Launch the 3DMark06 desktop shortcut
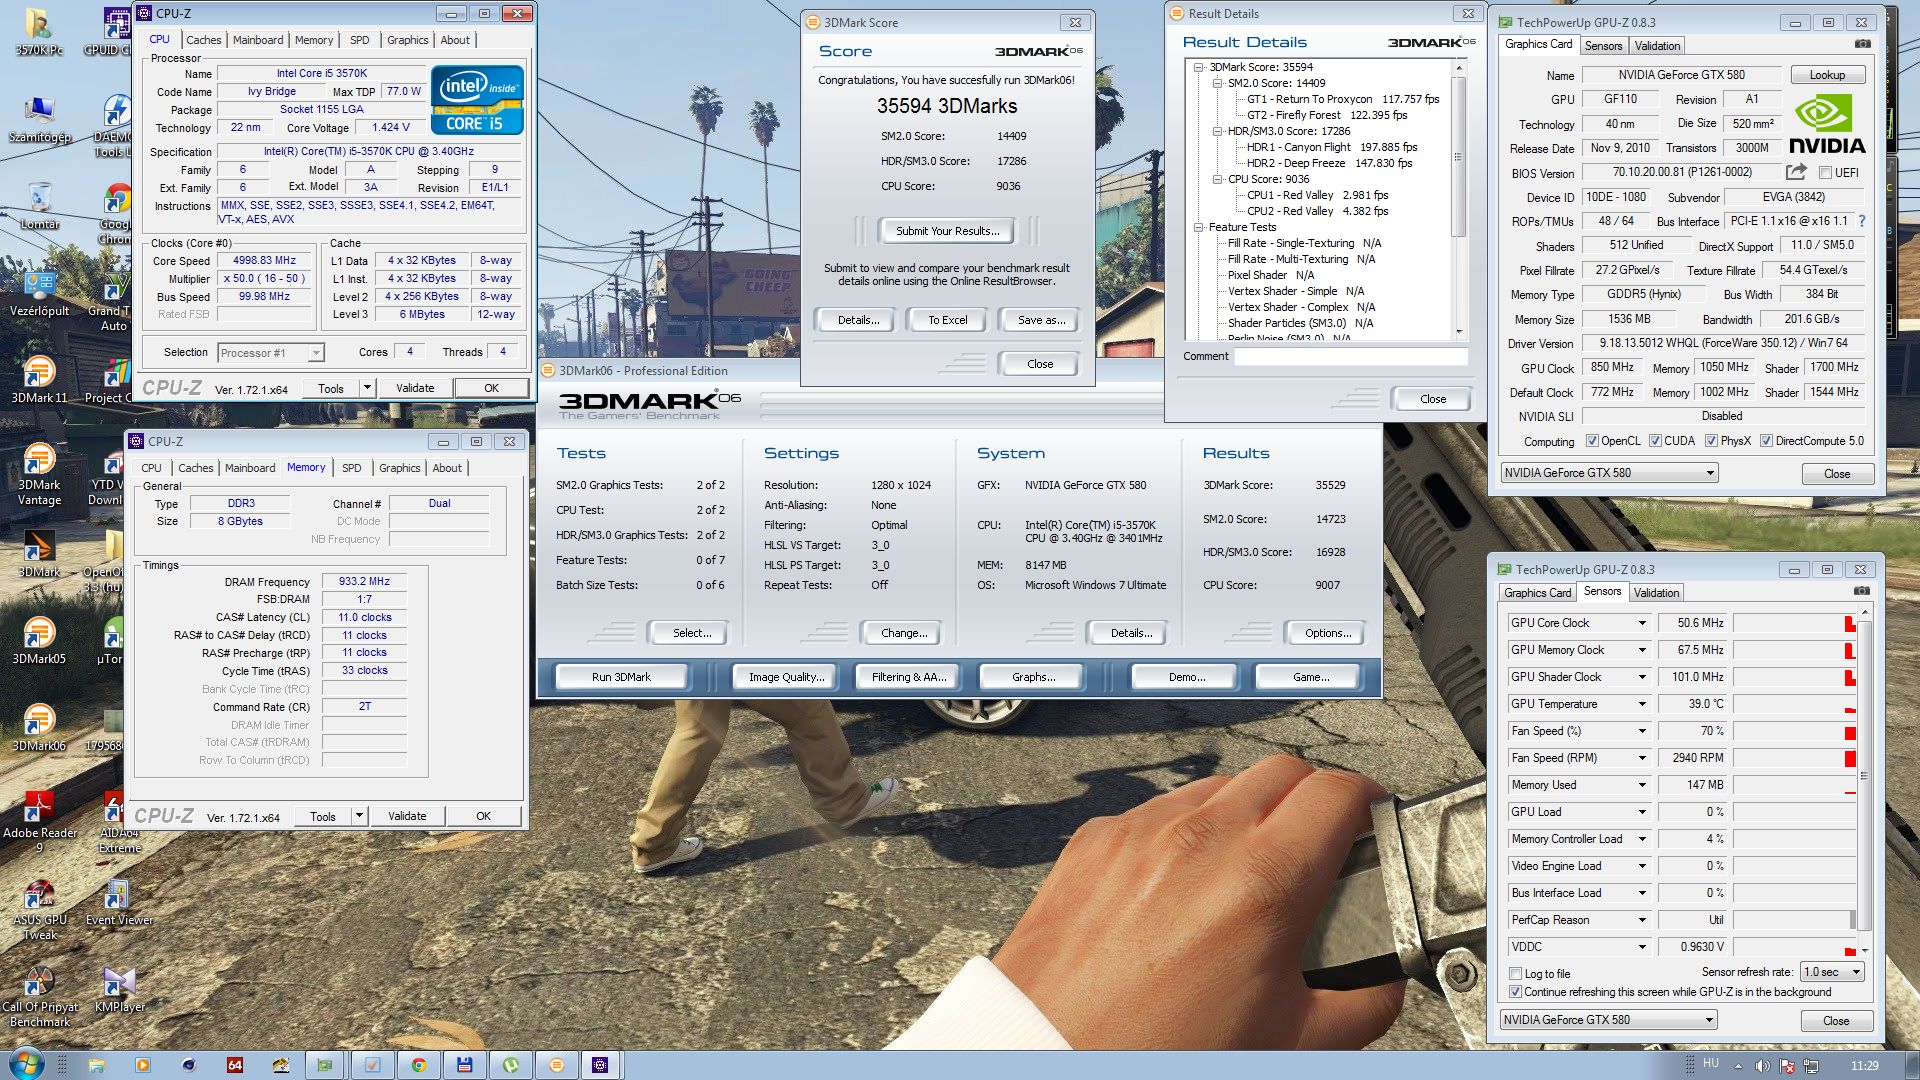 [39, 729]
